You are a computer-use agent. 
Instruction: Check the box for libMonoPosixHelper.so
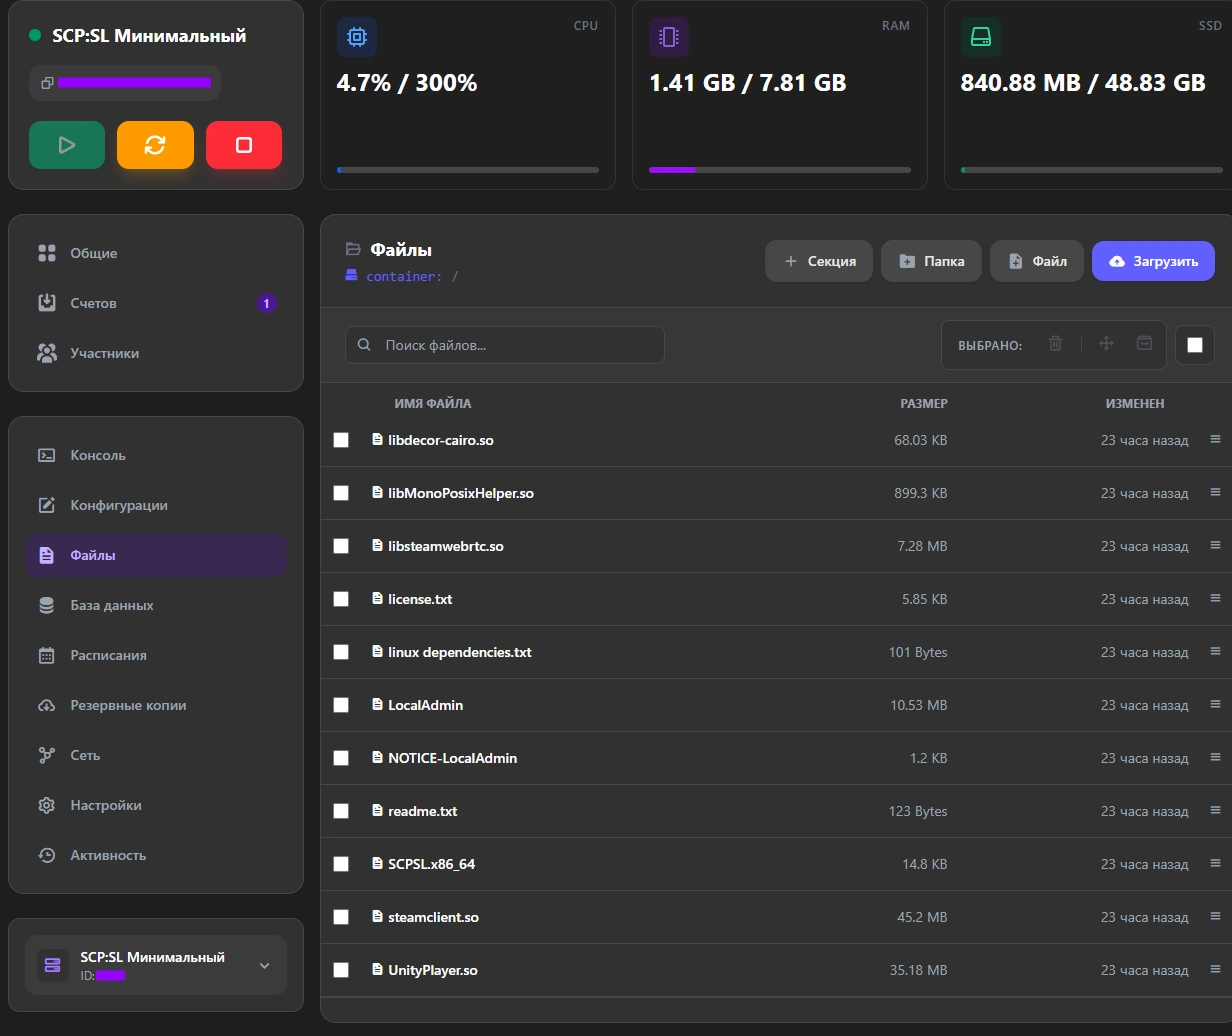(341, 493)
